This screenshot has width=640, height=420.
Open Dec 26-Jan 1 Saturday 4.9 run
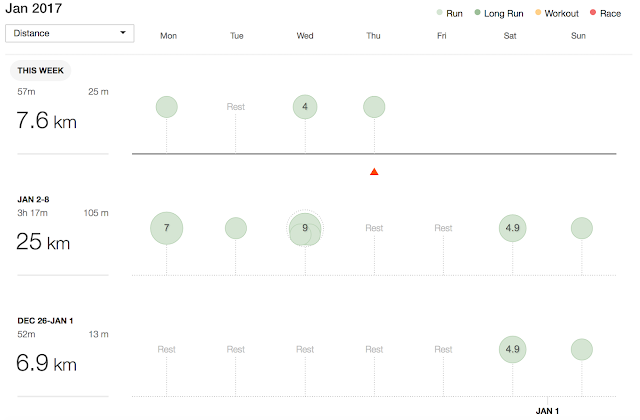point(512,349)
